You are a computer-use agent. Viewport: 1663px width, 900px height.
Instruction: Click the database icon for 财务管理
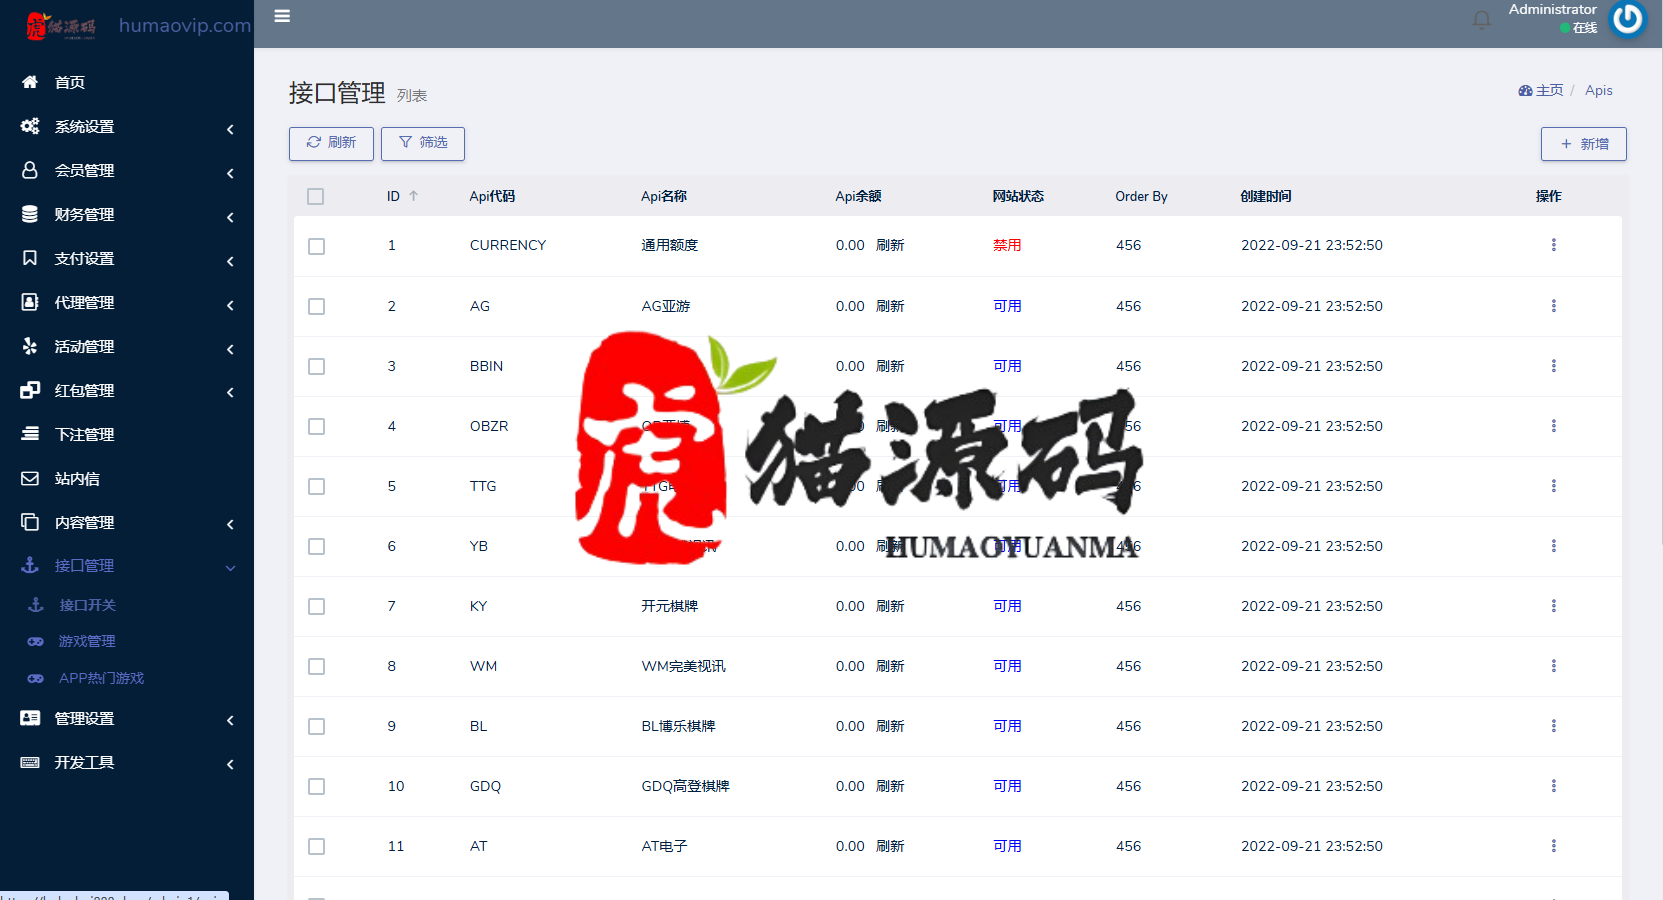coord(30,214)
